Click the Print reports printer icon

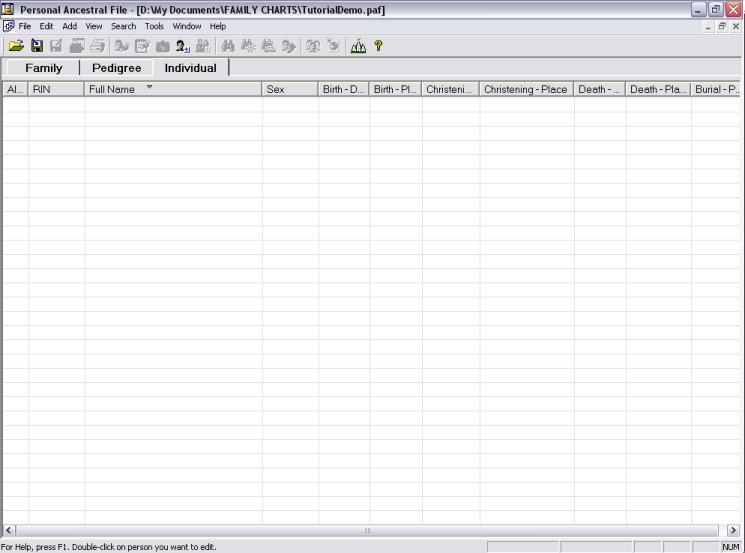[97, 46]
